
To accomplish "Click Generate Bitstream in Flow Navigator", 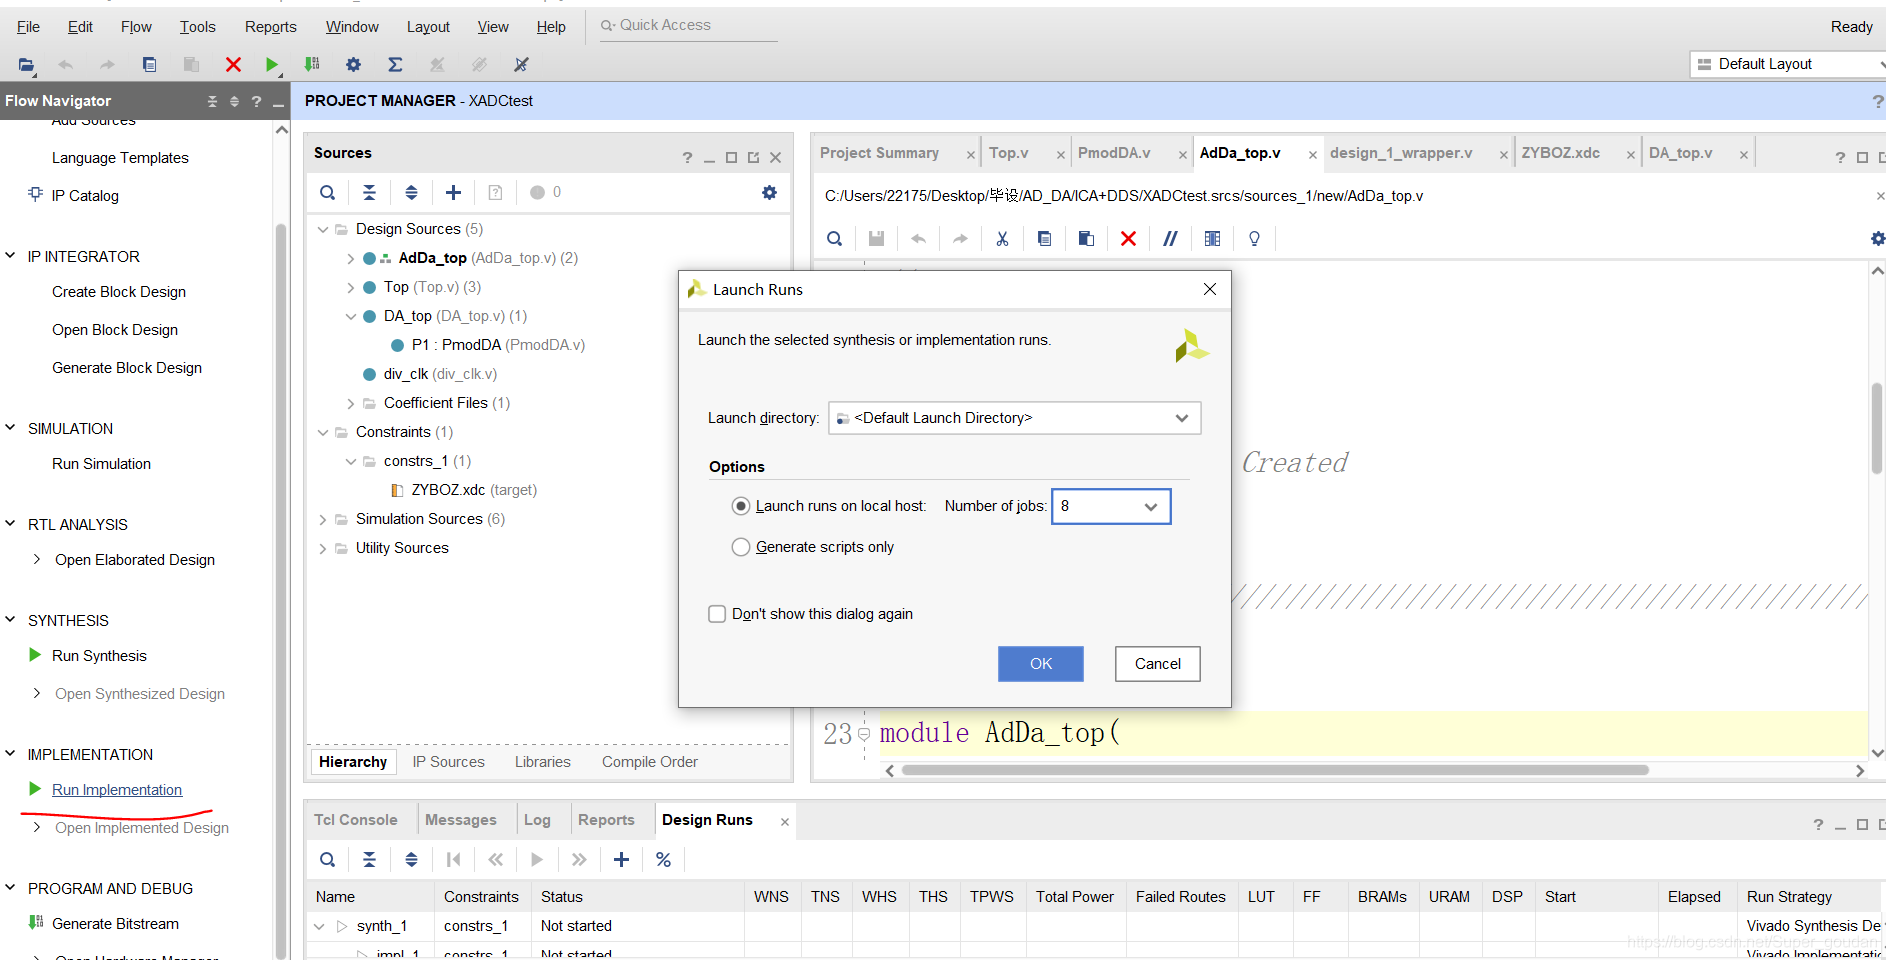I will (x=115, y=924).
